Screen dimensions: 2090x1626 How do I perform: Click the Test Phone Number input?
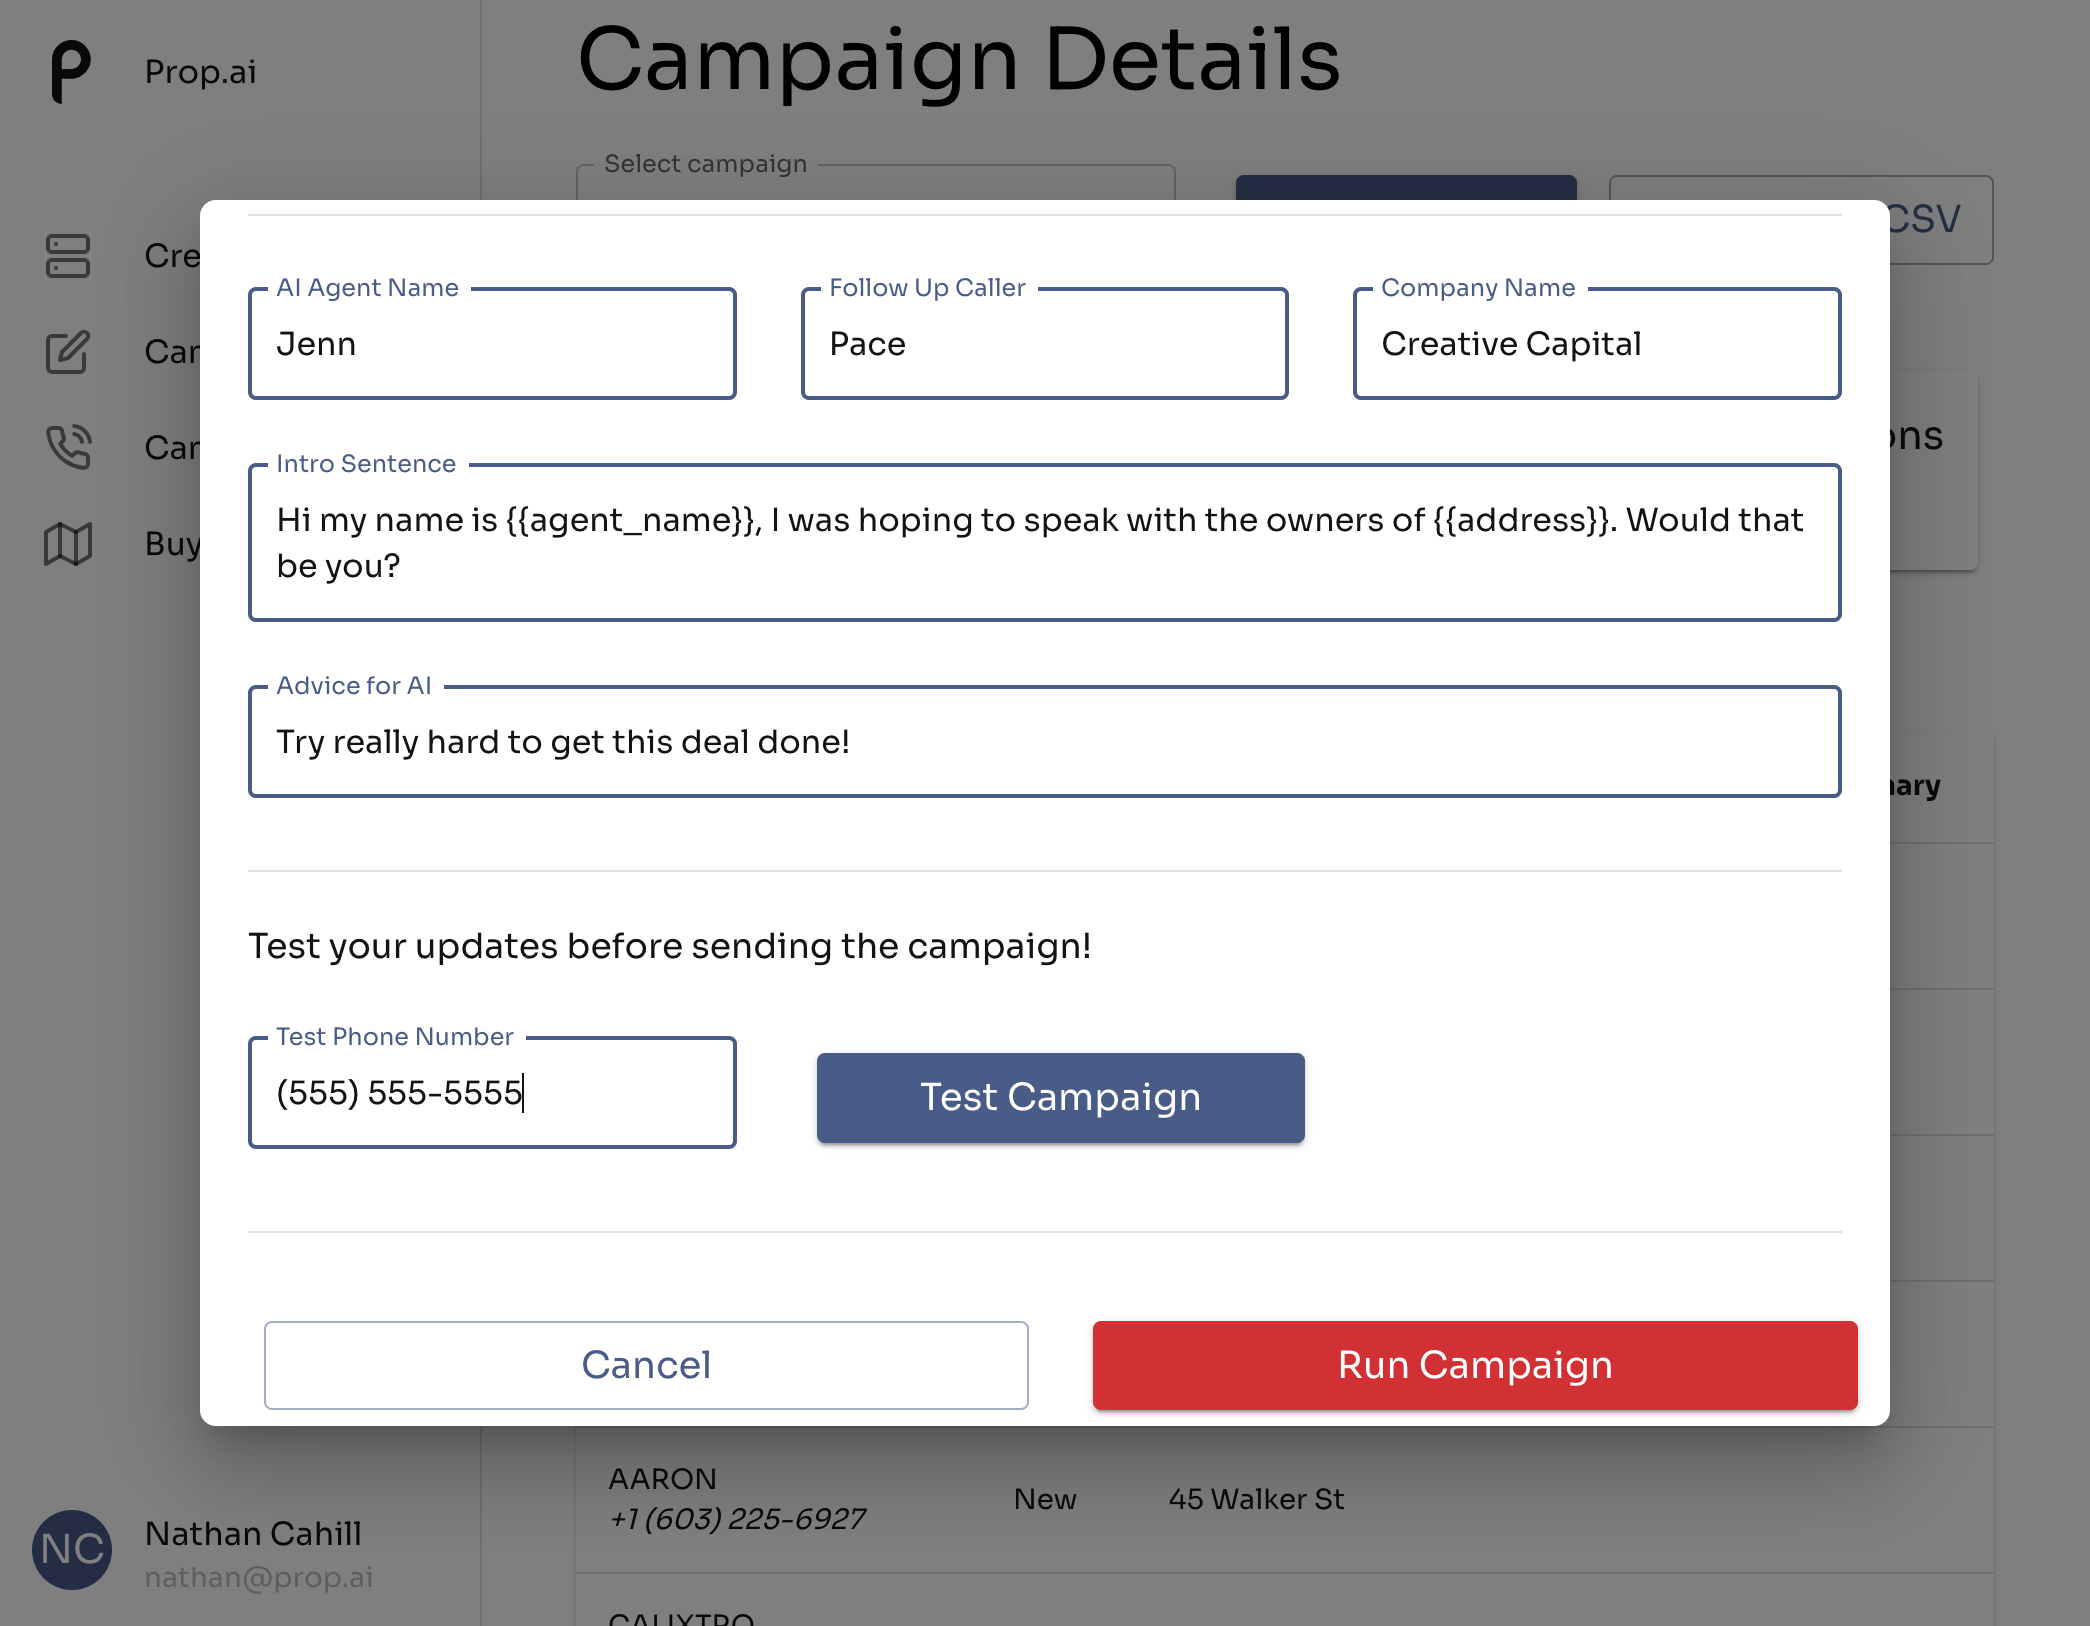point(492,1093)
